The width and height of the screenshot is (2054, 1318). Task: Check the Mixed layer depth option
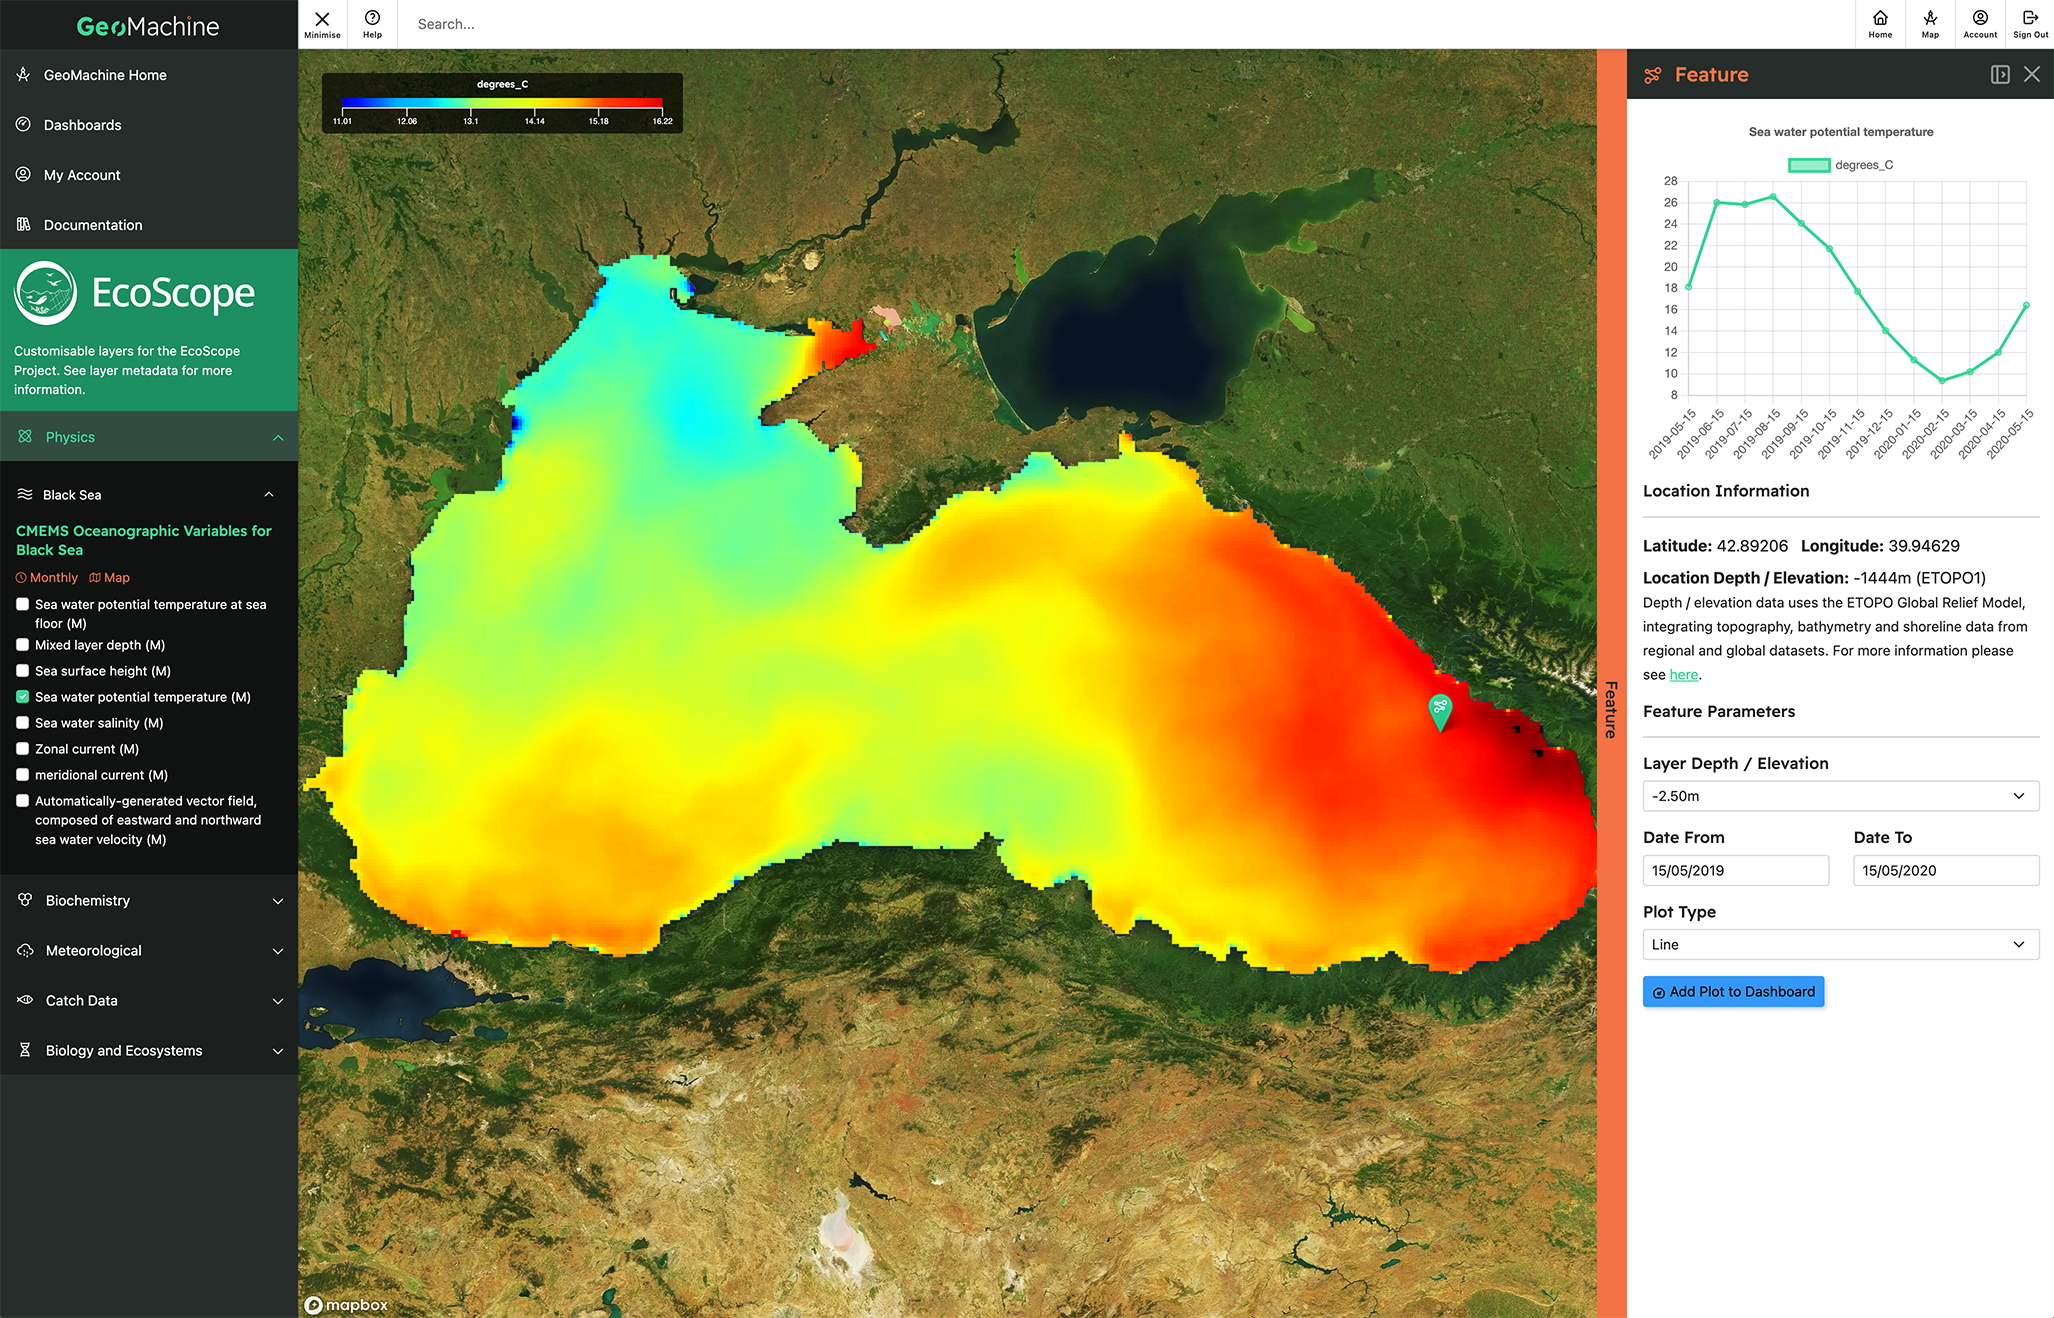coord(22,644)
